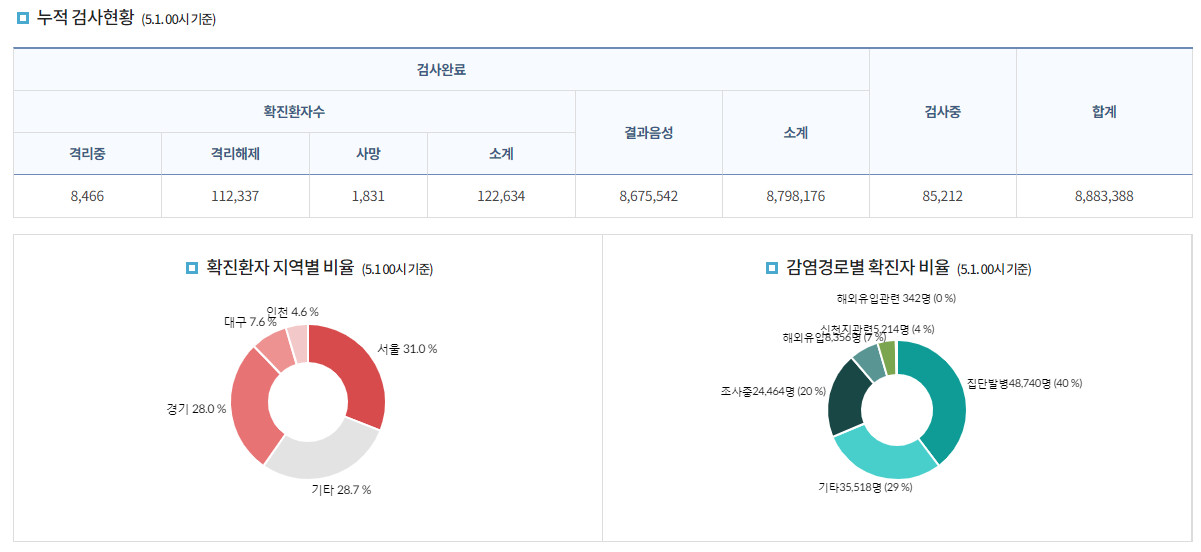Select the 신천지관련 4% green segment
This screenshot has height=552, width=1201.
tap(887, 356)
